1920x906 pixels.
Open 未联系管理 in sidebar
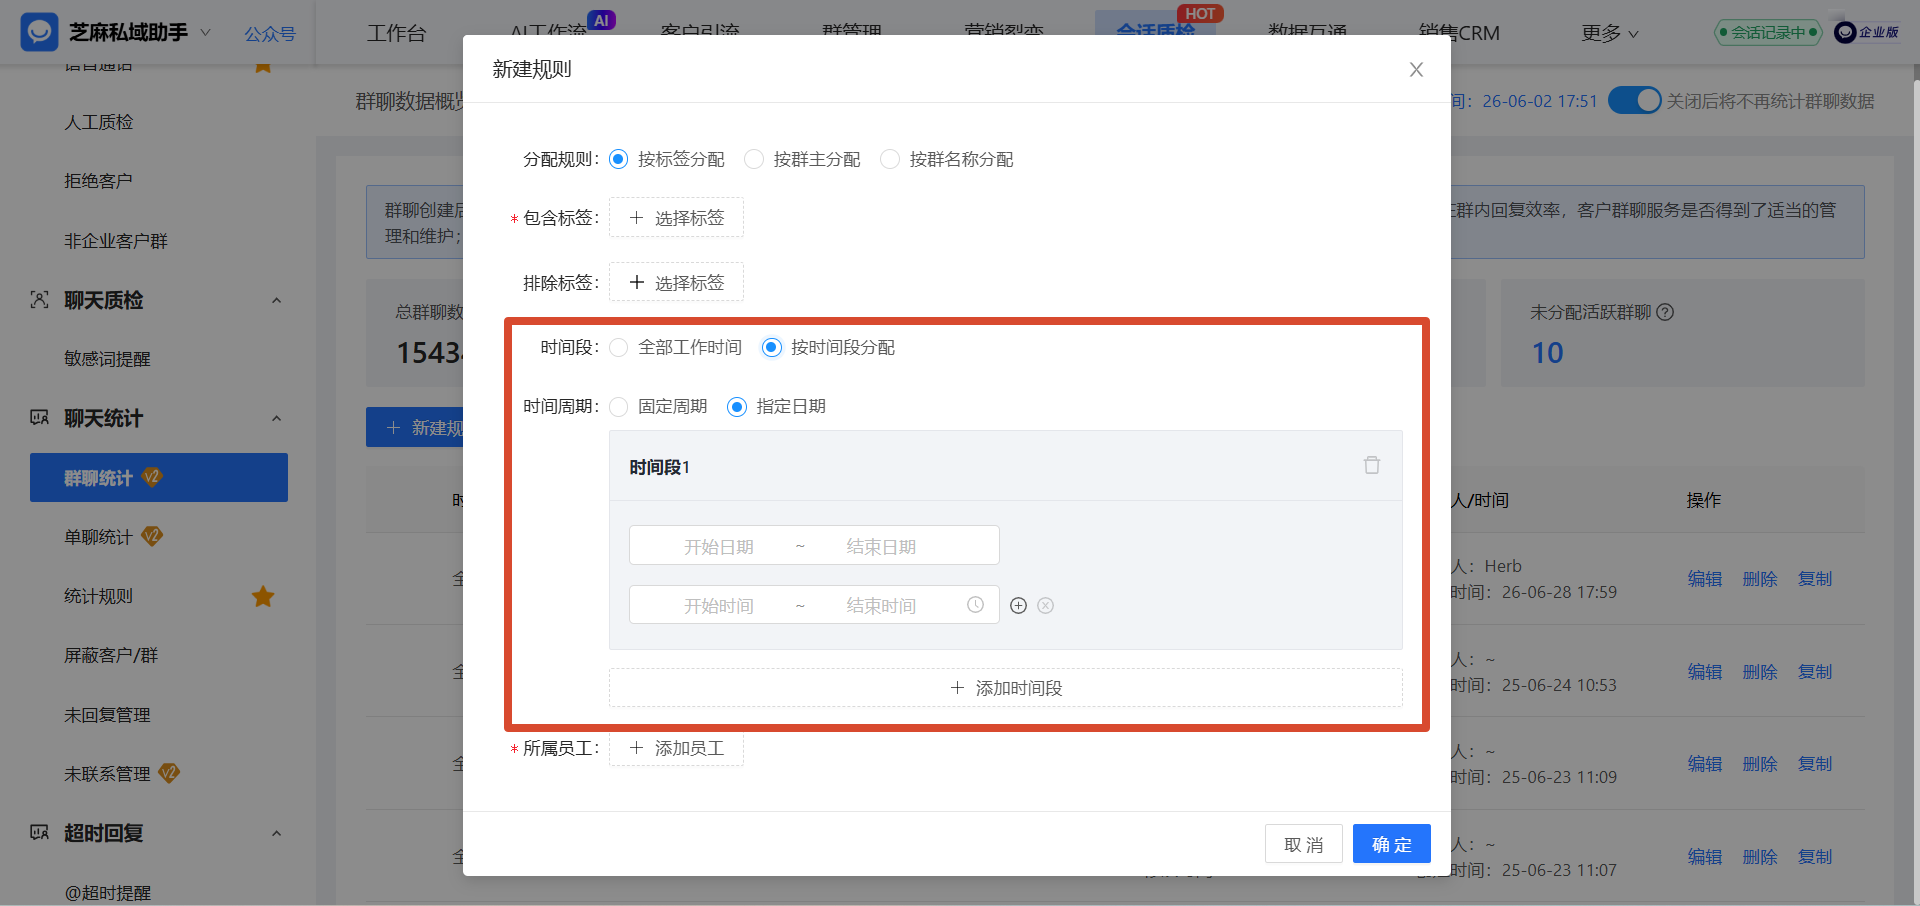(107, 774)
